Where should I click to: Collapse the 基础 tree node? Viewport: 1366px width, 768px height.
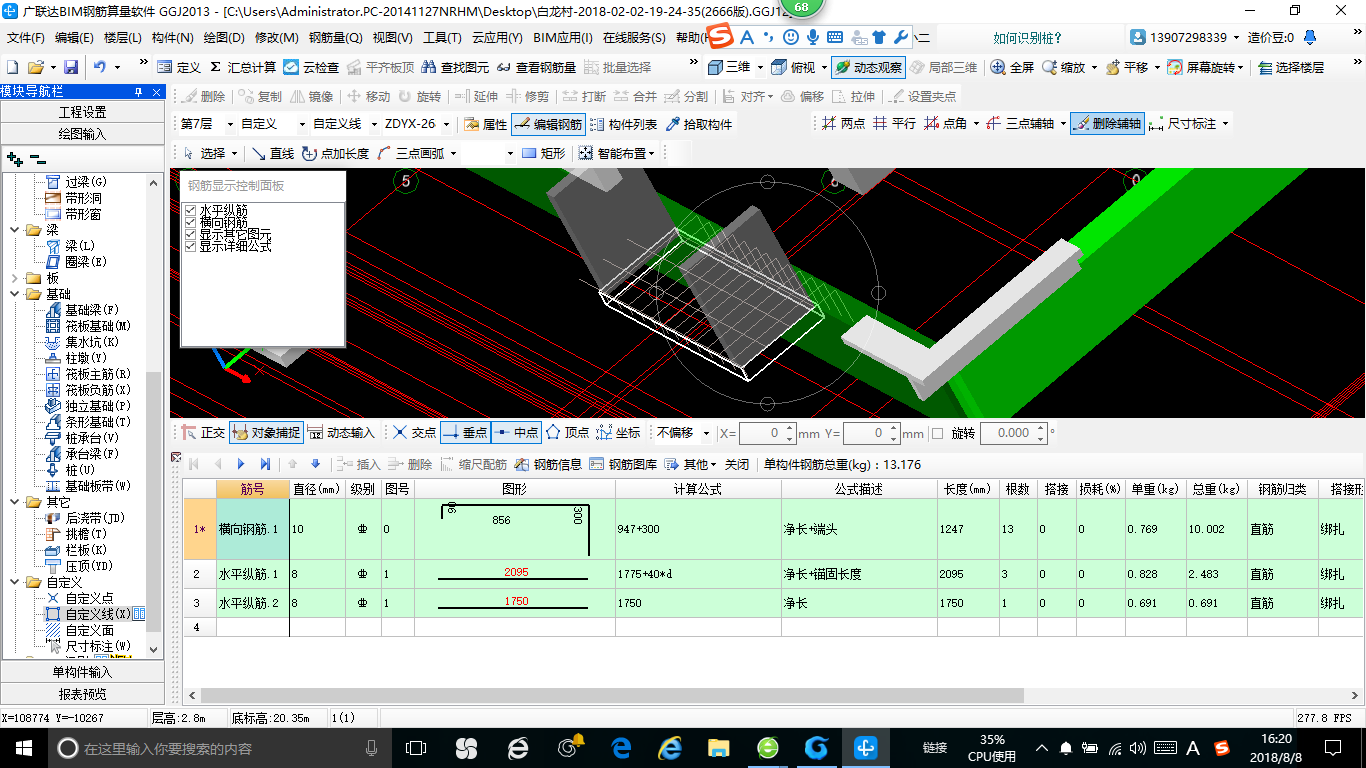click(15, 294)
